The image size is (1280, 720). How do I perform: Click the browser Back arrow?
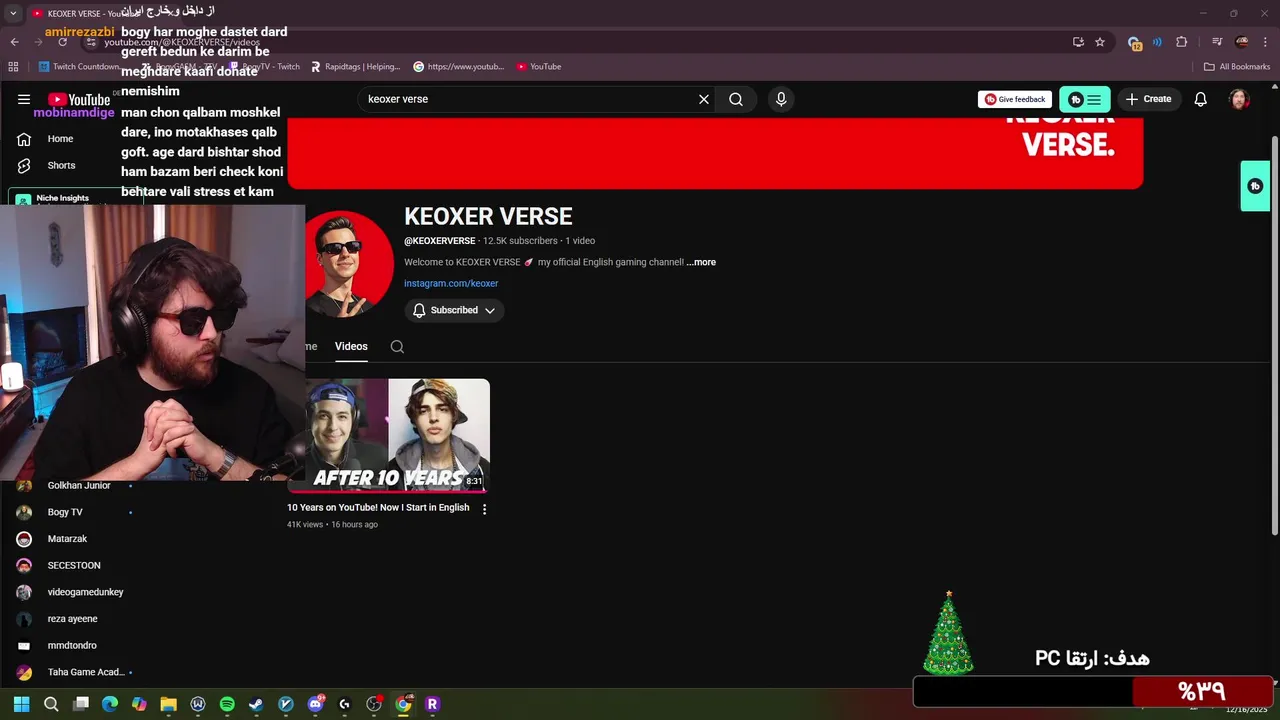coord(14,42)
